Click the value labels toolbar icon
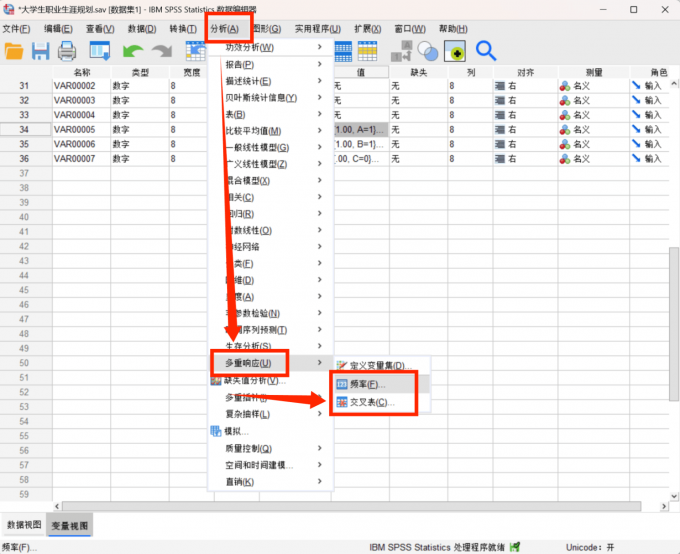The width and height of the screenshot is (680, 554). pyautogui.click(x=402, y=51)
